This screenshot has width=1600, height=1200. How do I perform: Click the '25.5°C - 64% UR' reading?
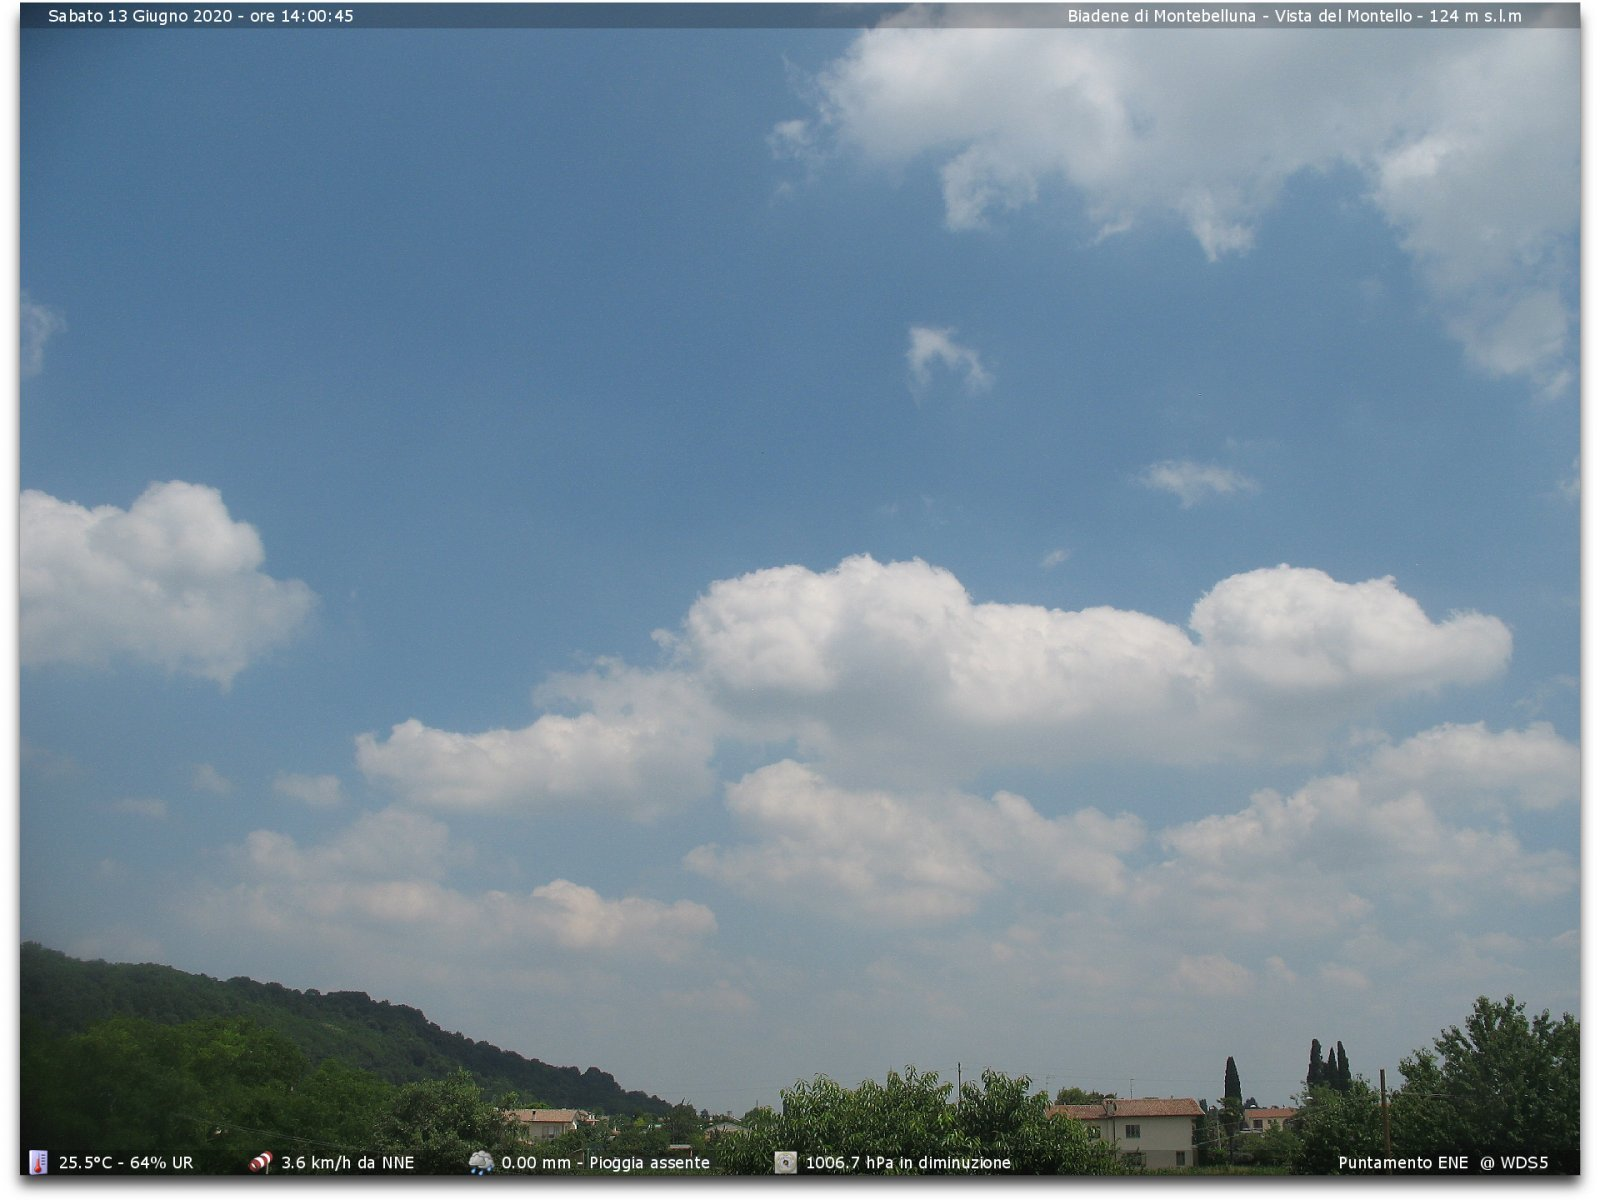point(126,1163)
